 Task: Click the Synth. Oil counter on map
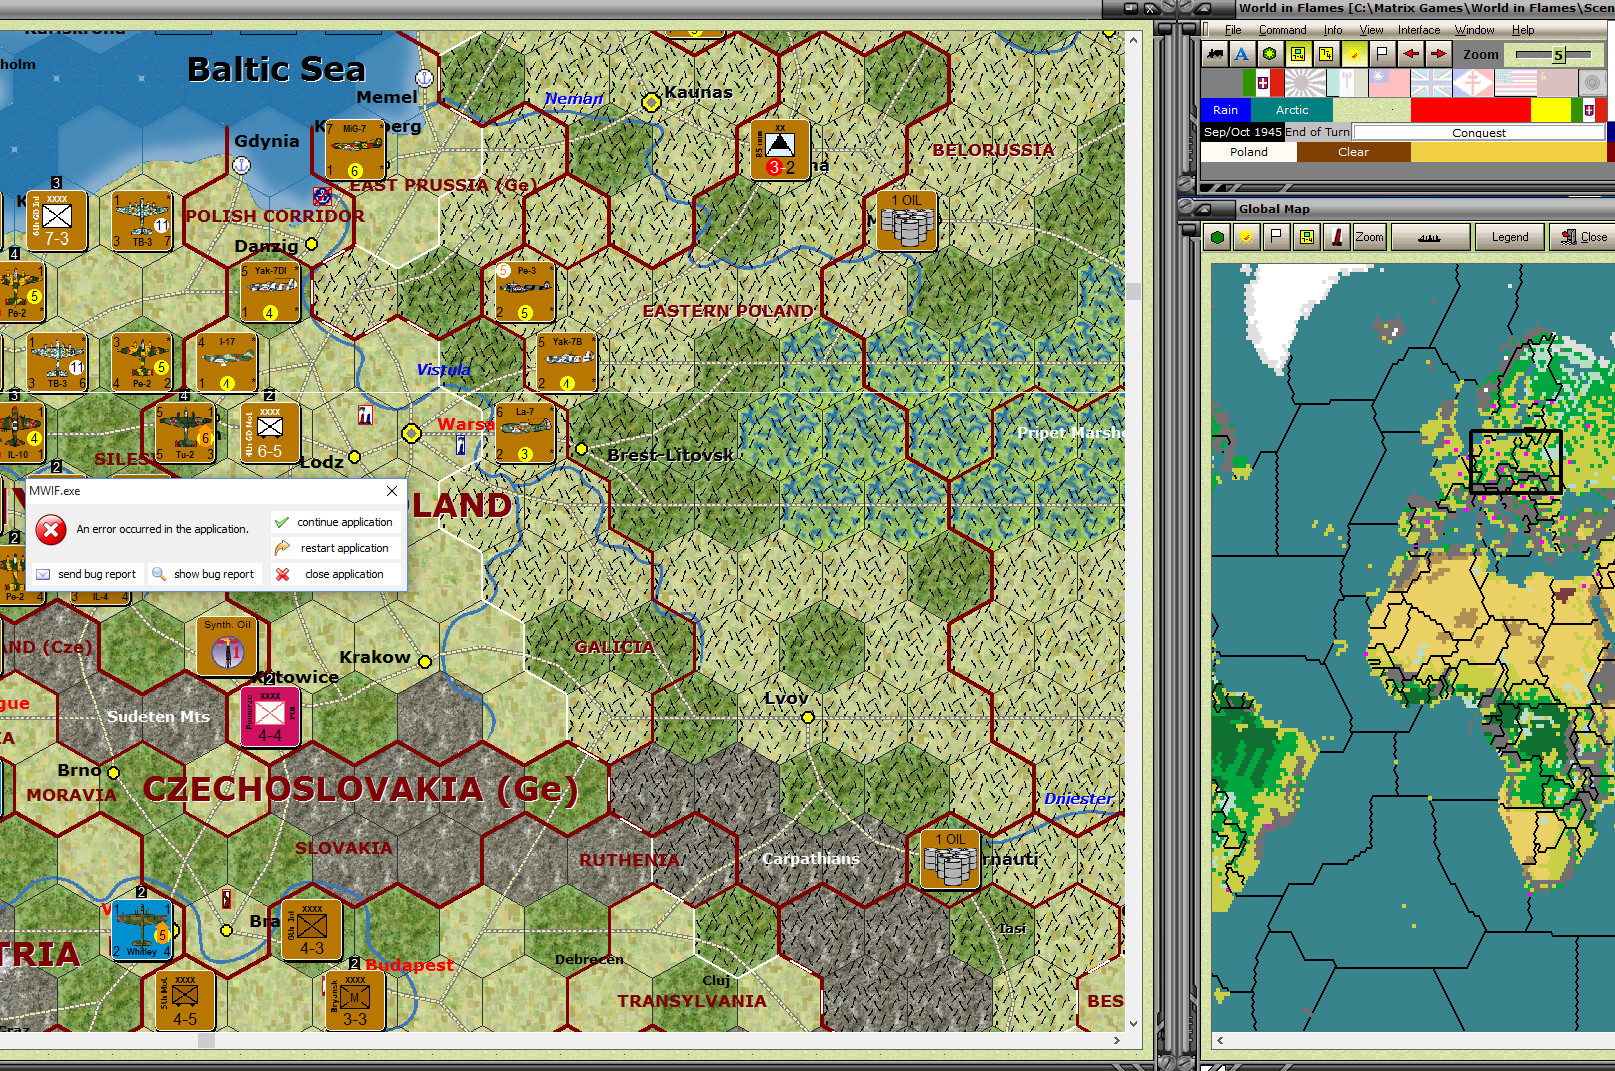[x=228, y=646]
